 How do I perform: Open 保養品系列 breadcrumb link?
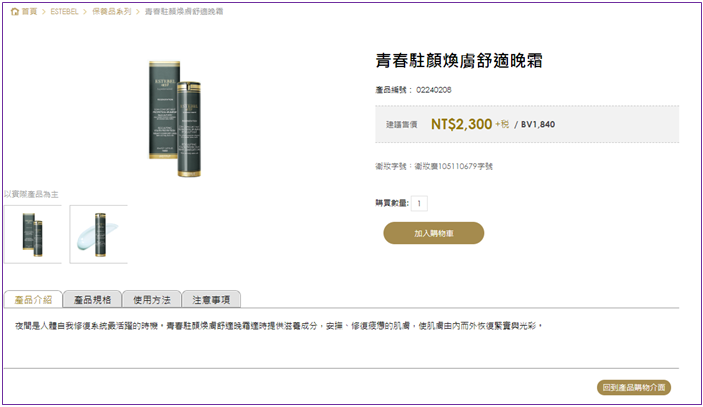(112, 12)
